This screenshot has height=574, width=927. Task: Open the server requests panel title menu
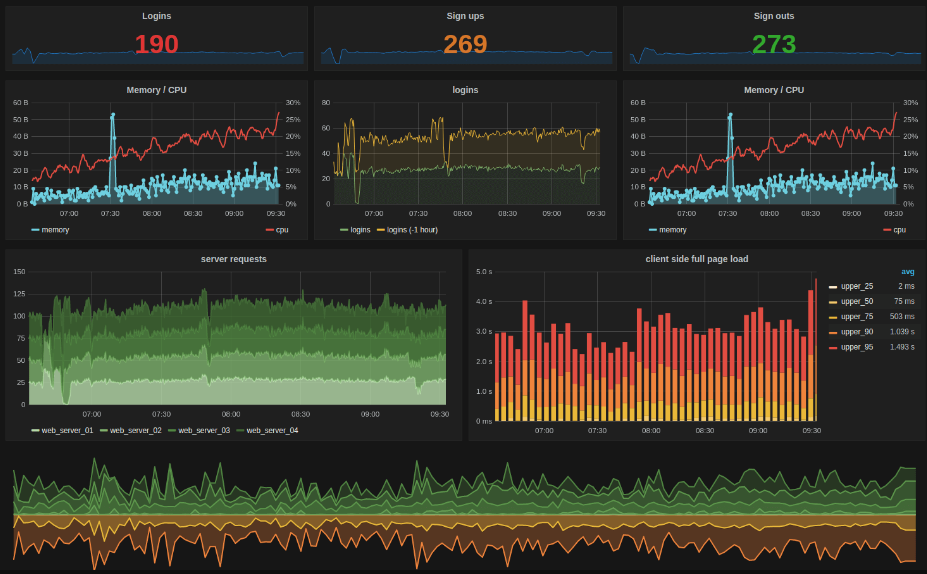pyautogui.click(x=234, y=259)
